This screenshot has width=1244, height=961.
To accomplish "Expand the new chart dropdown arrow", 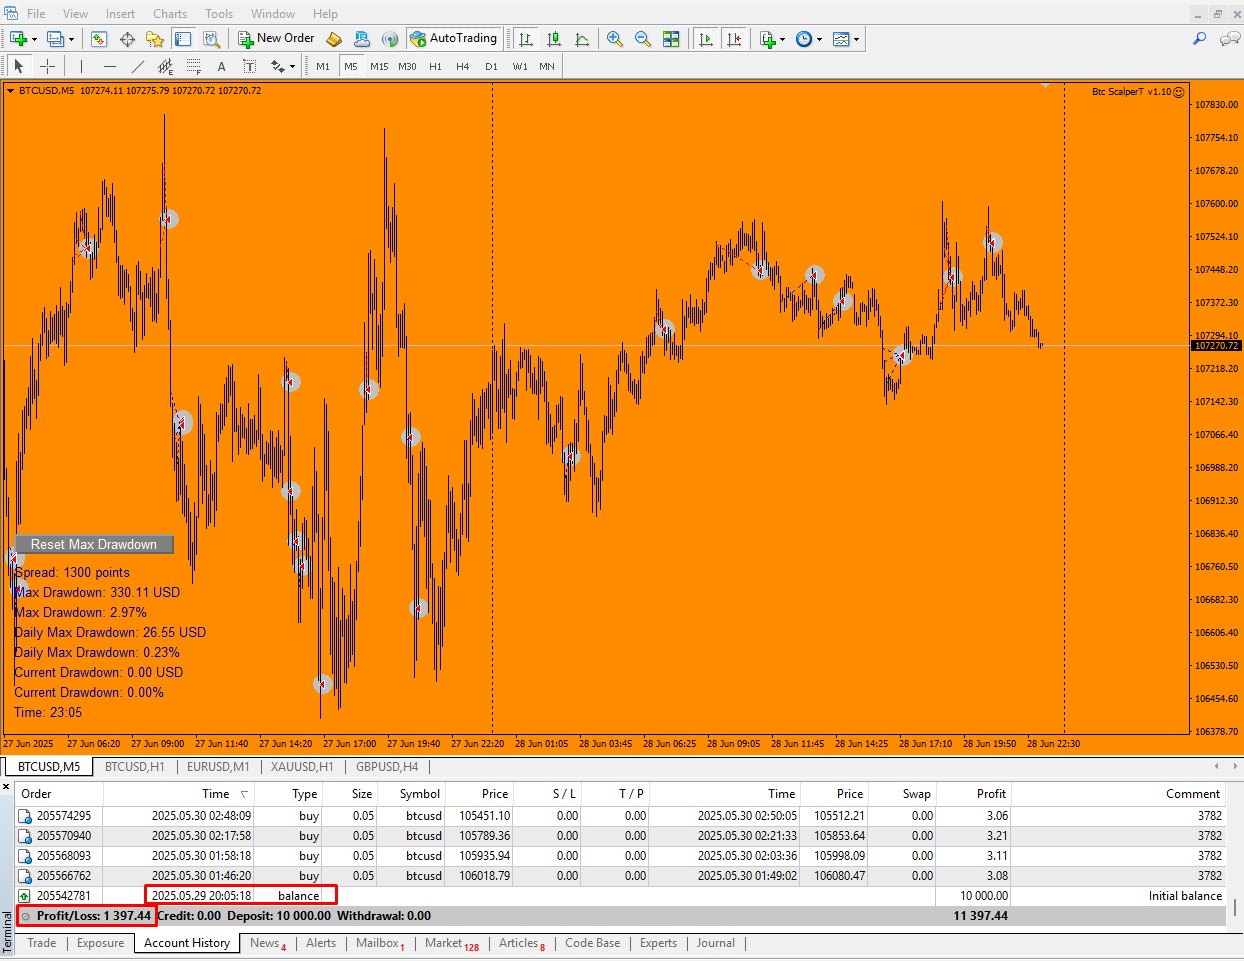I will (35, 40).
